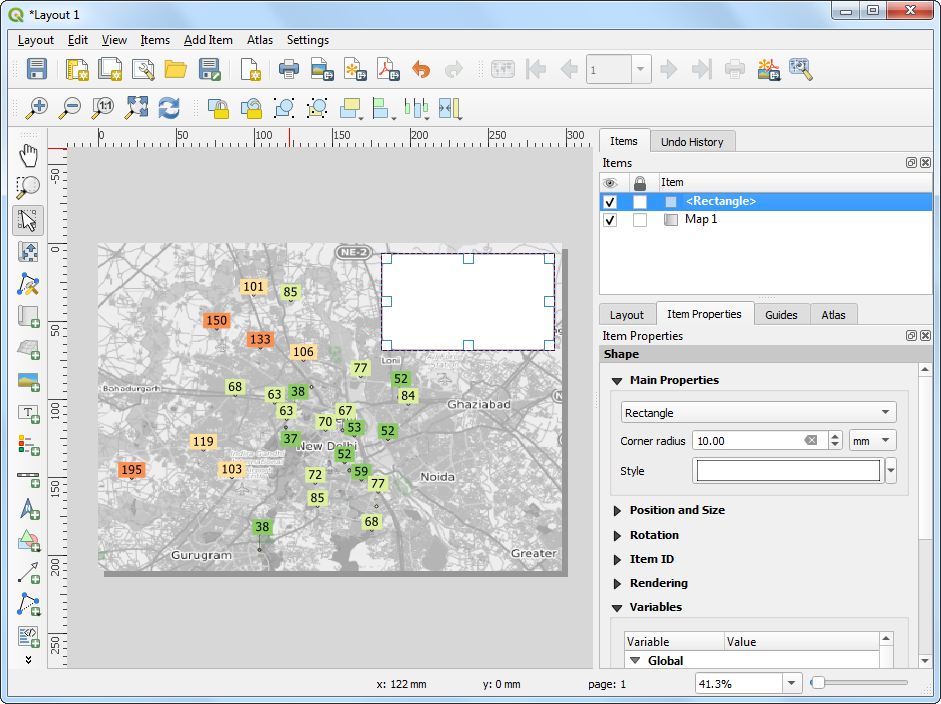
Task: Toggle visibility checkbox for Map 1
Action: (610, 220)
